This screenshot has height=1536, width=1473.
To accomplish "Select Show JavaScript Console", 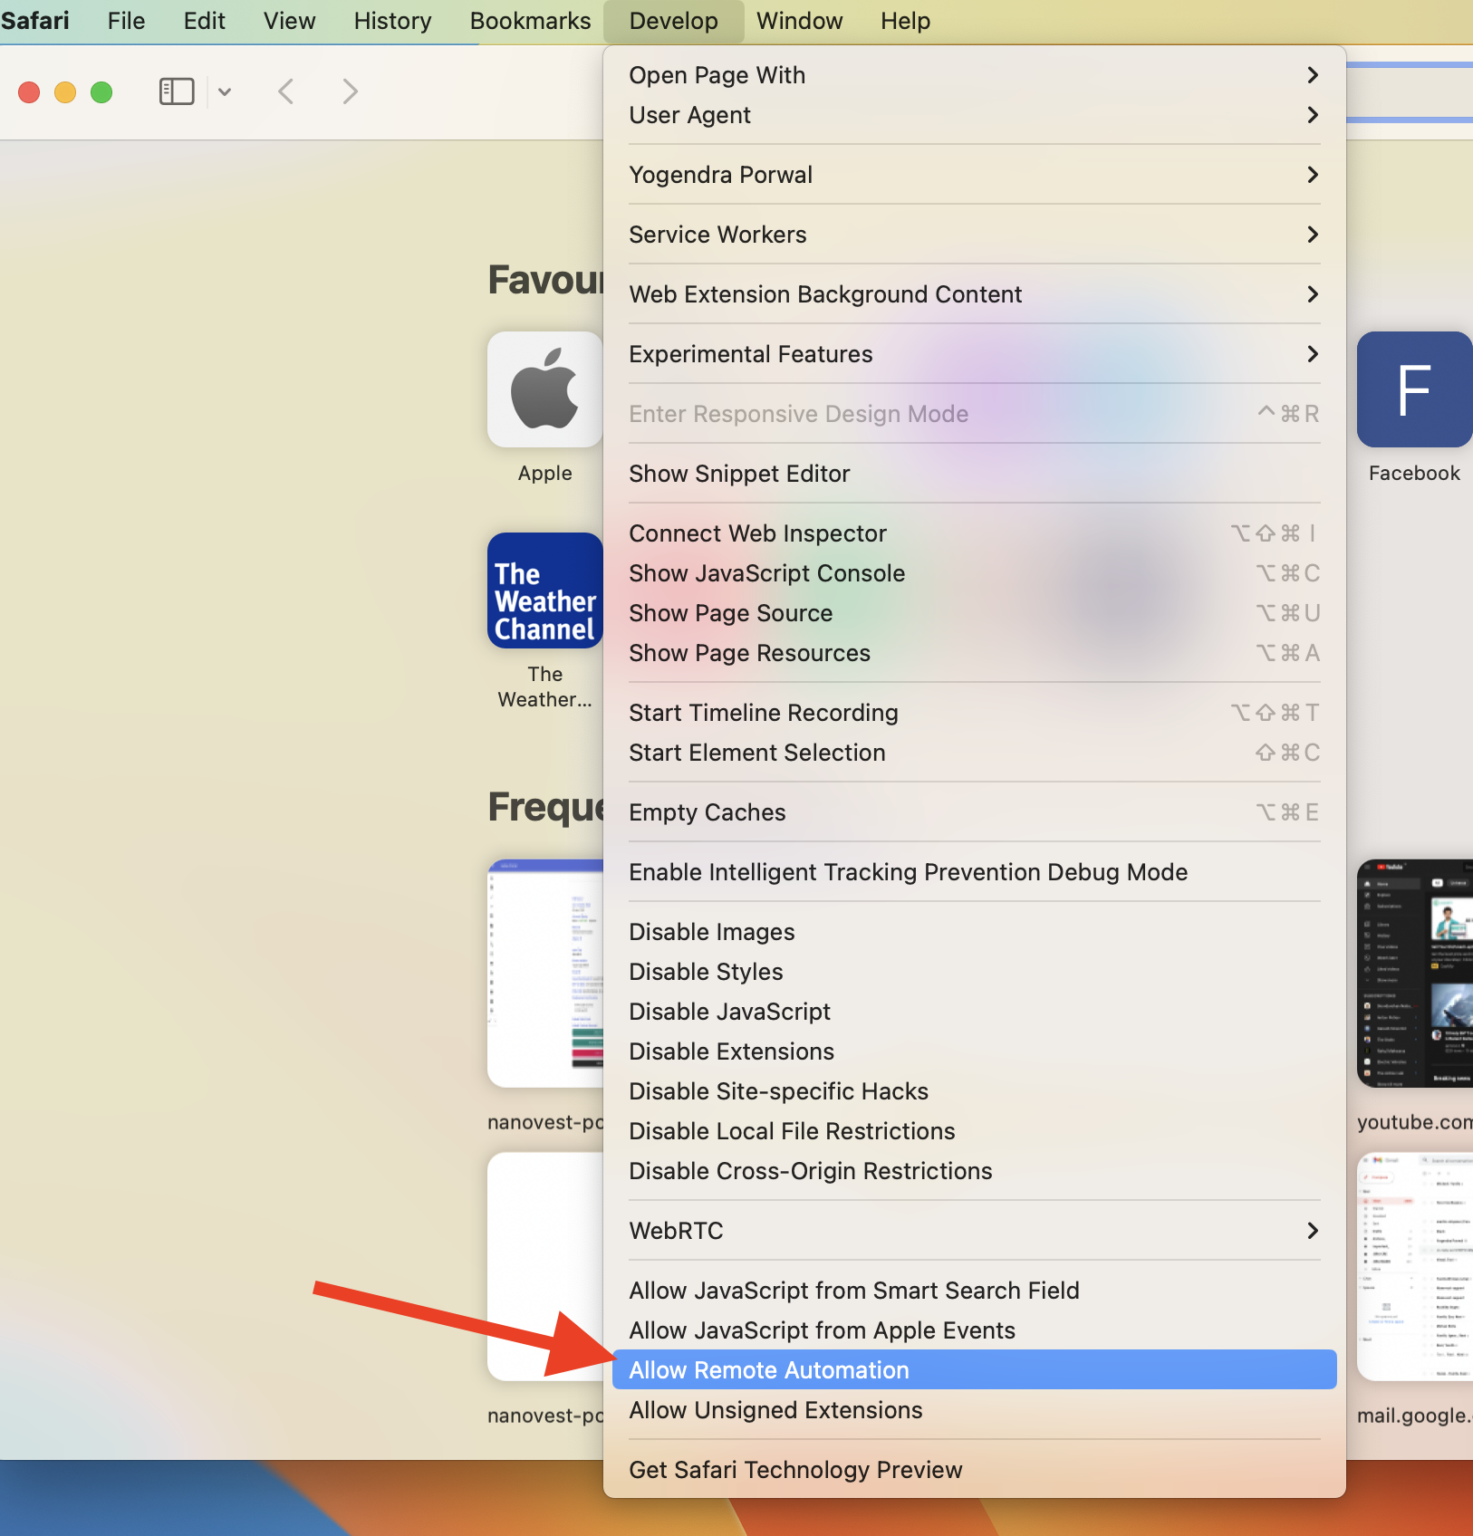I will [x=766, y=573].
